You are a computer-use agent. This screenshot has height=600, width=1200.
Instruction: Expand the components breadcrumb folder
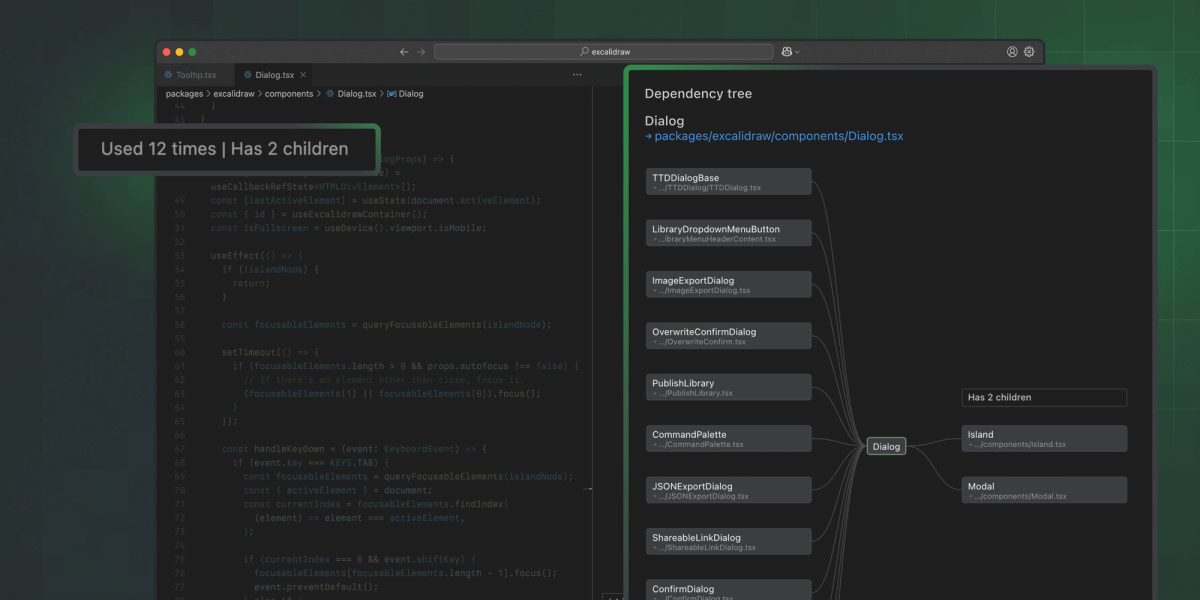[x=289, y=94]
